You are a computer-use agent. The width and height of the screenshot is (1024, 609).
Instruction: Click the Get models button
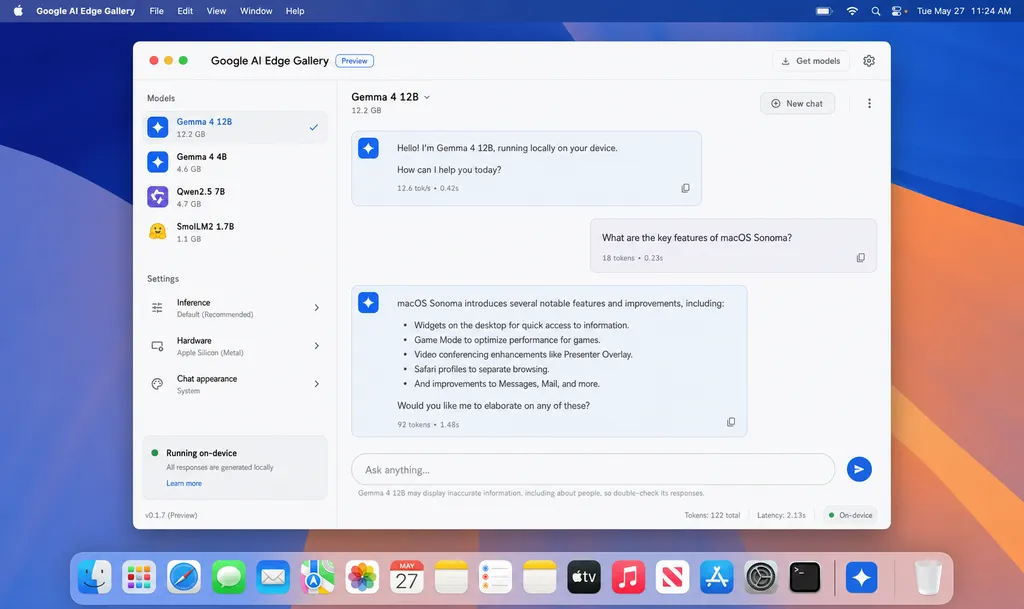coord(811,61)
